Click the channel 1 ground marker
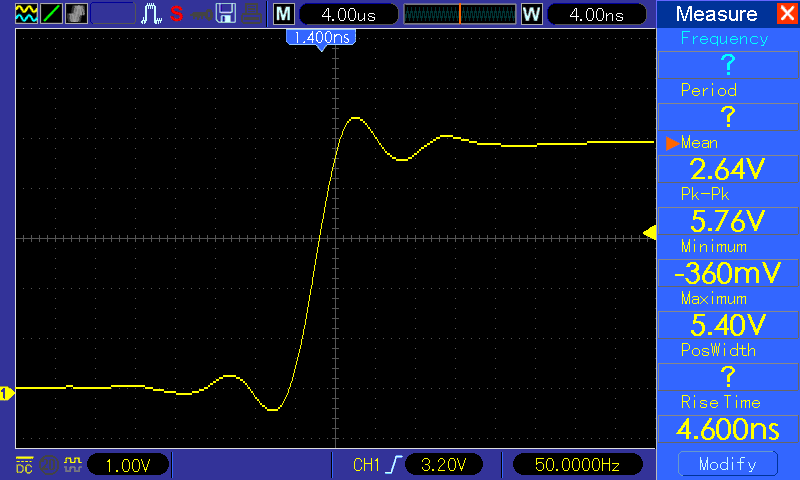Viewport: 800px width, 480px height. pos(7,393)
